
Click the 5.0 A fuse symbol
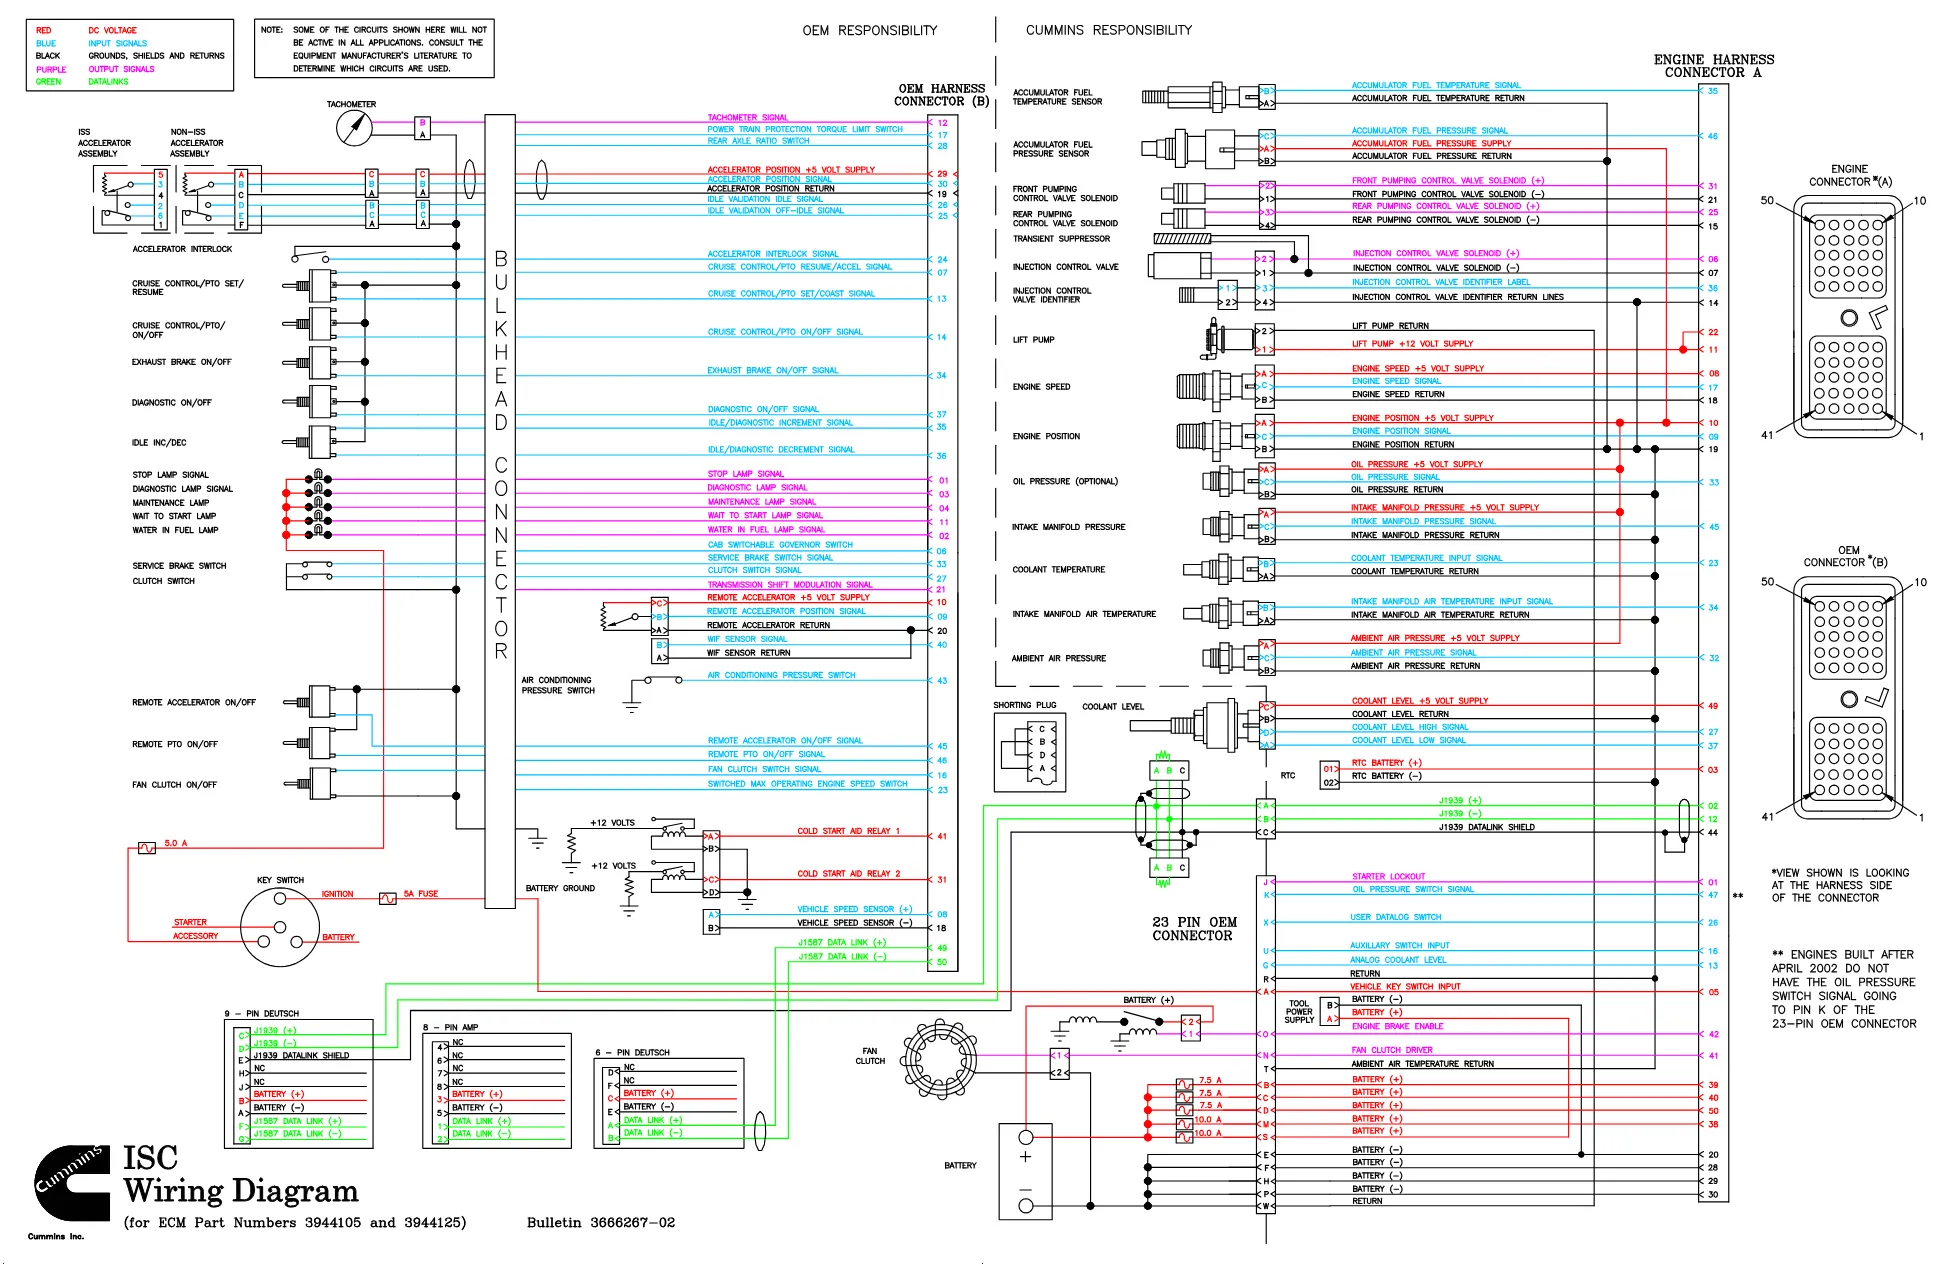coord(147,848)
